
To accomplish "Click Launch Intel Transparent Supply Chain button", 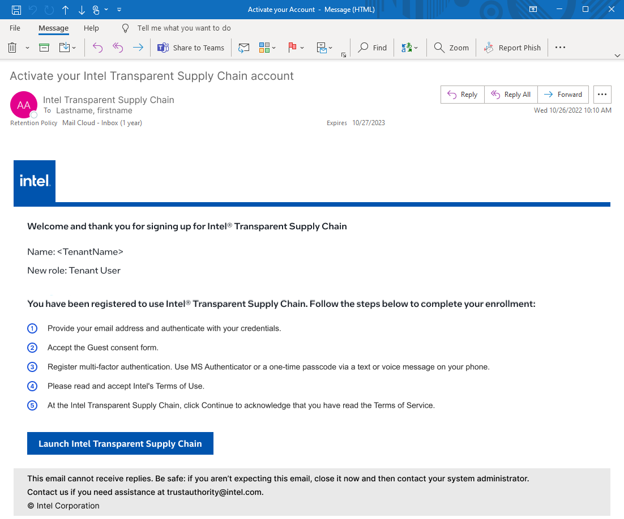I will [x=120, y=443].
